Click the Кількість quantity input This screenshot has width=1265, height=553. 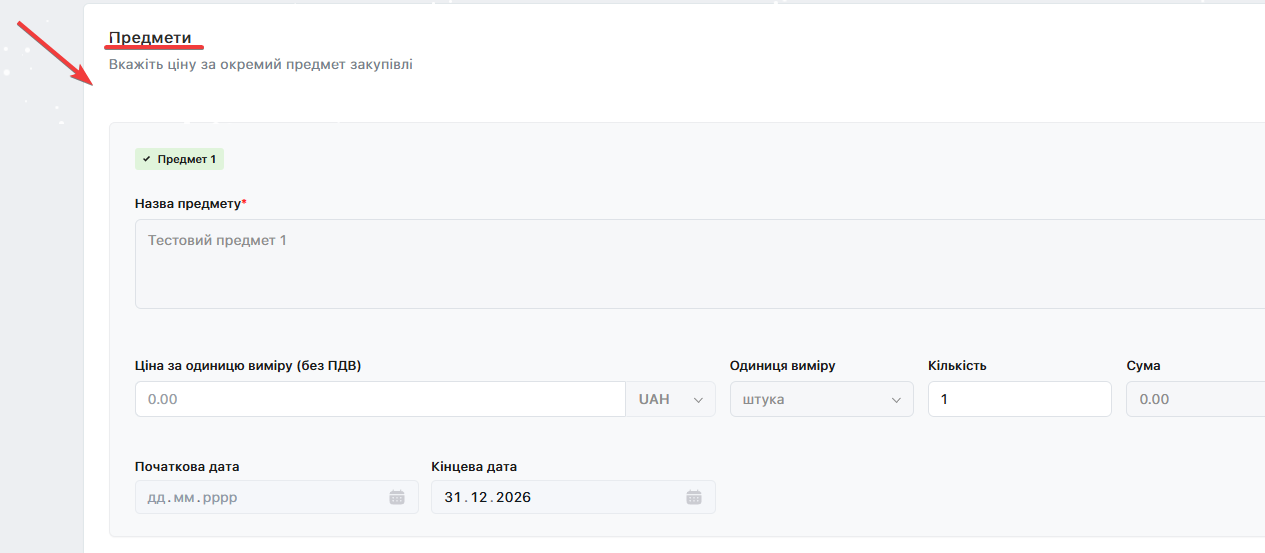pos(1019,399)
